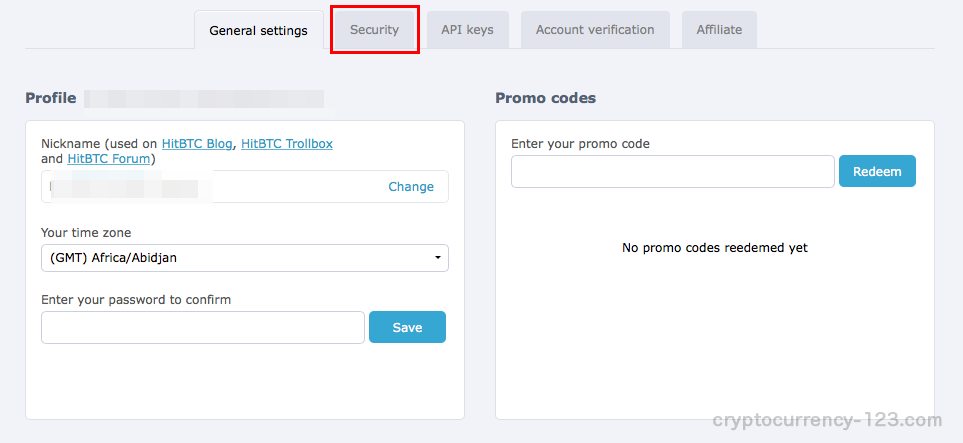Open the (GMT) Africa/Abidjan selector
The height and width of the screenshot is (443, 963).
[244, 258]
